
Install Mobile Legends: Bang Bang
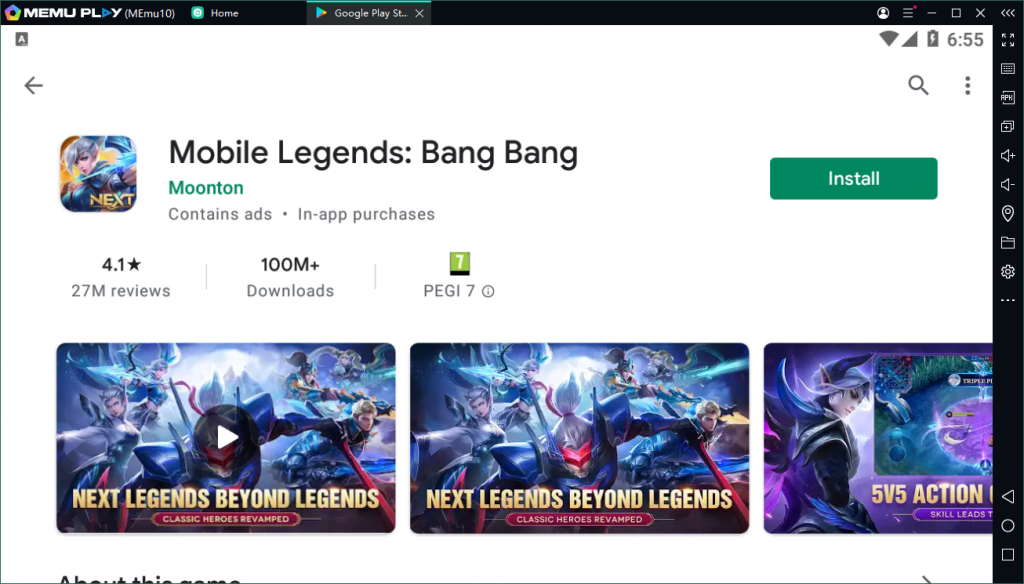853,178
